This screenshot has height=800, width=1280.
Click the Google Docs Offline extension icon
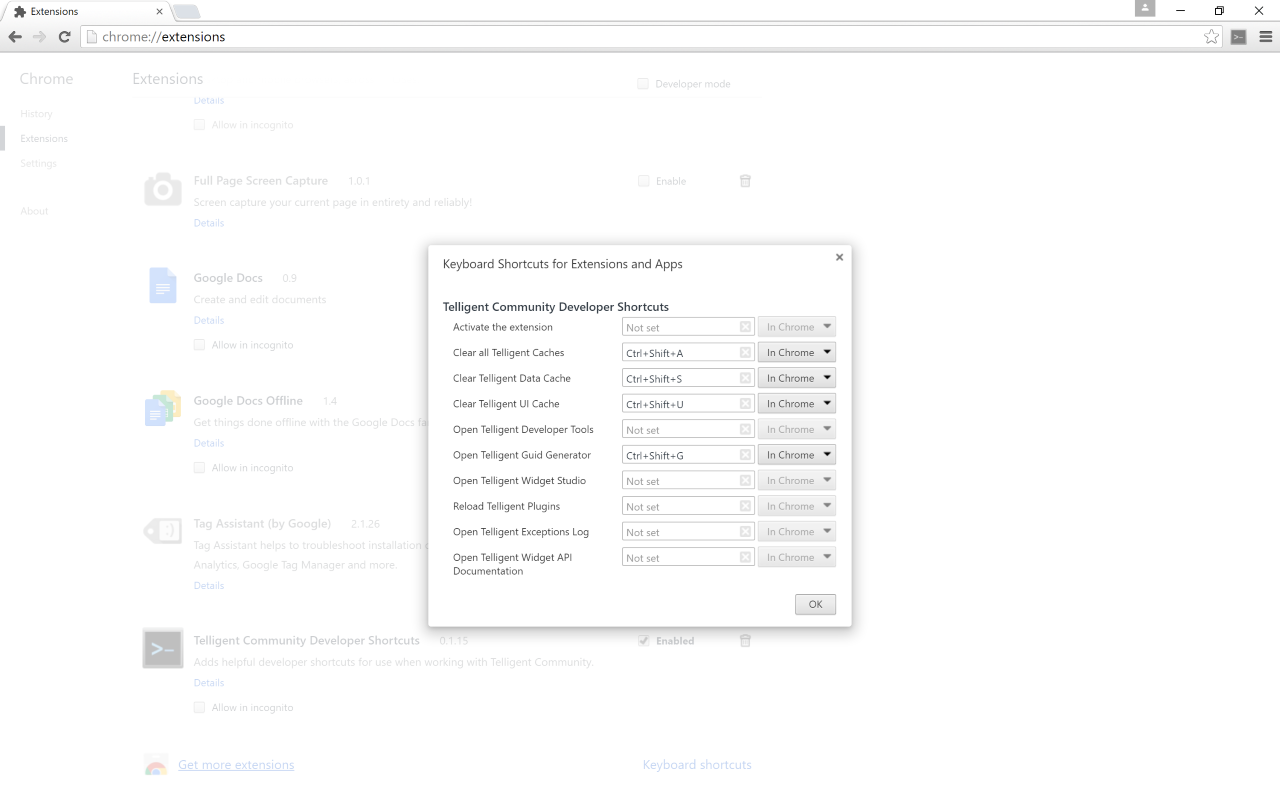pos(162,408)
